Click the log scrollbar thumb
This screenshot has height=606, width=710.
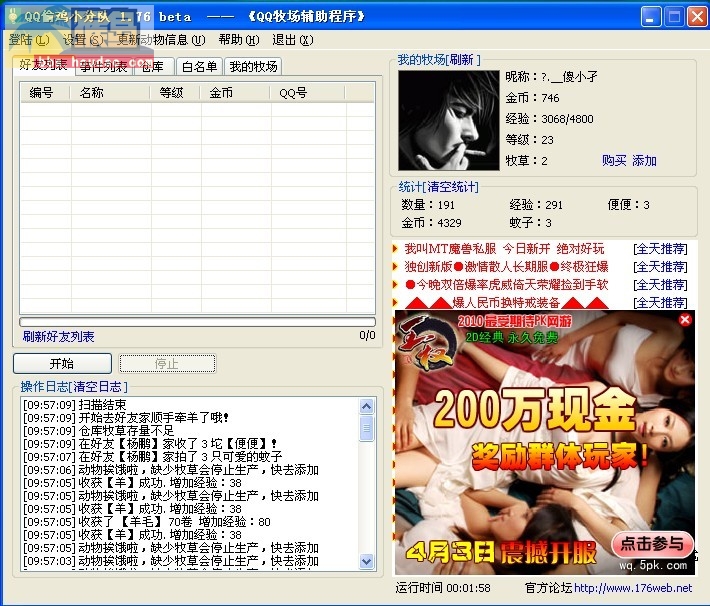point(367,428)
